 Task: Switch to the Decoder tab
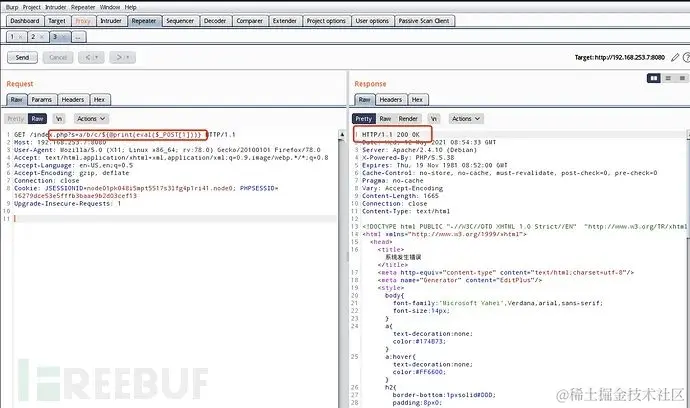[x=215, y=21]
